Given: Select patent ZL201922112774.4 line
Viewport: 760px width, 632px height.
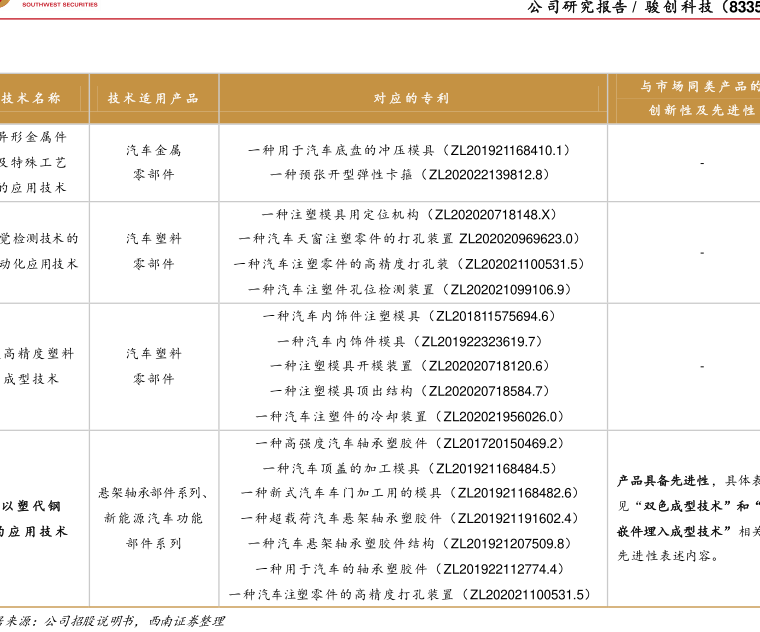Looking at the screenshot, I should coord(410,569).
